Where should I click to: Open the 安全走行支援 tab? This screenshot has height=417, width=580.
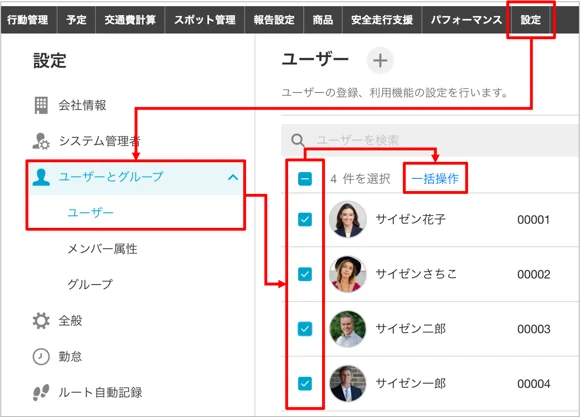(x=382, y=20)
